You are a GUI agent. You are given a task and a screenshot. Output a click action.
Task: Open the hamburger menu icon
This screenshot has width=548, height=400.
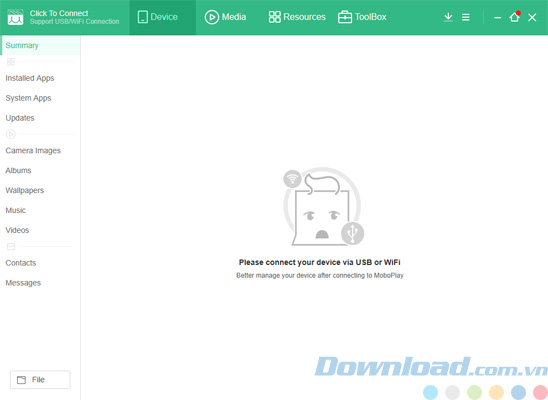(x=466, y=17)
